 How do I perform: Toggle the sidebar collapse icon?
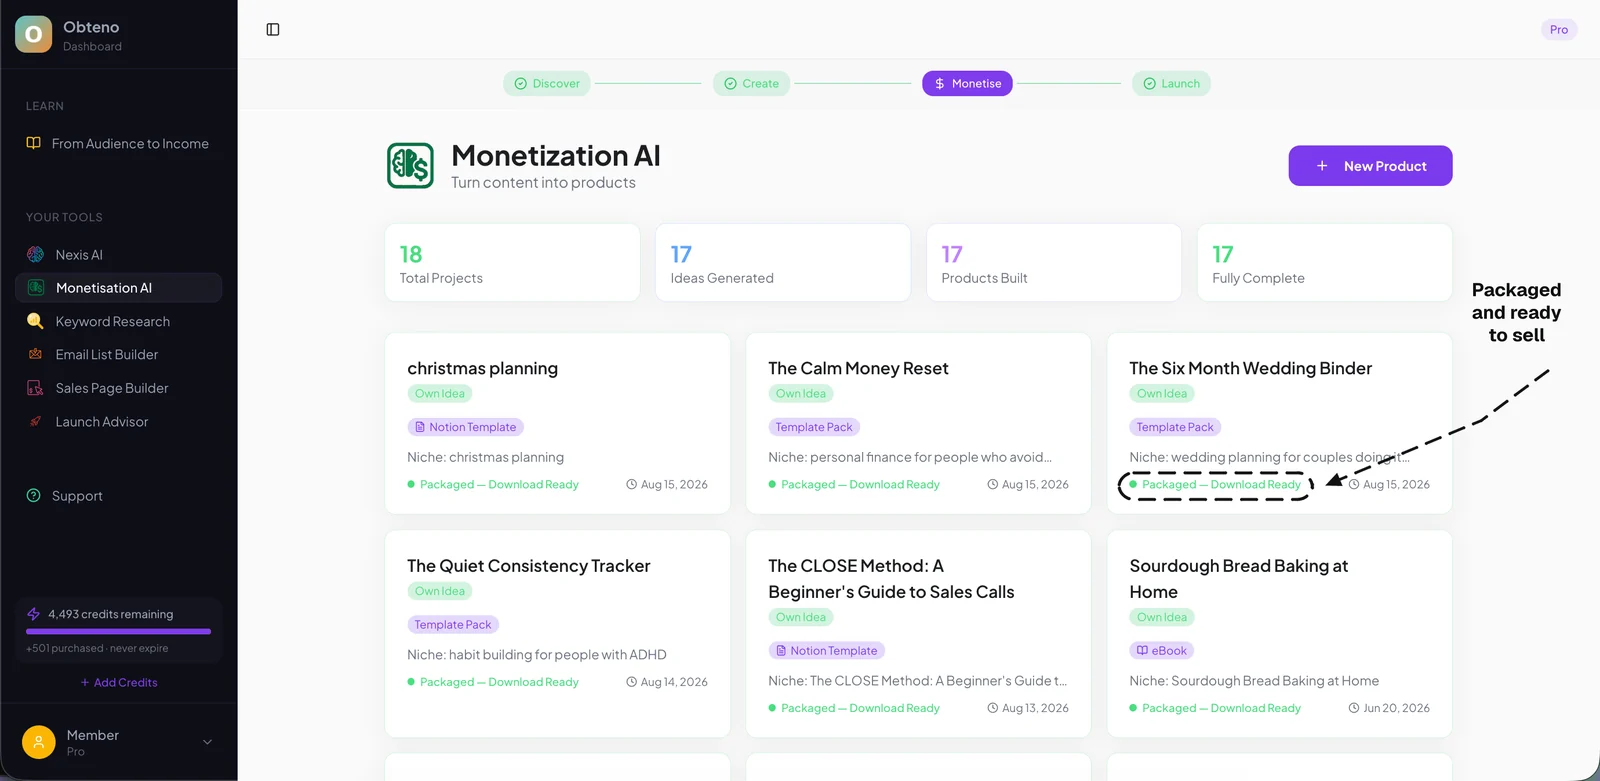[x=273, y=30]
